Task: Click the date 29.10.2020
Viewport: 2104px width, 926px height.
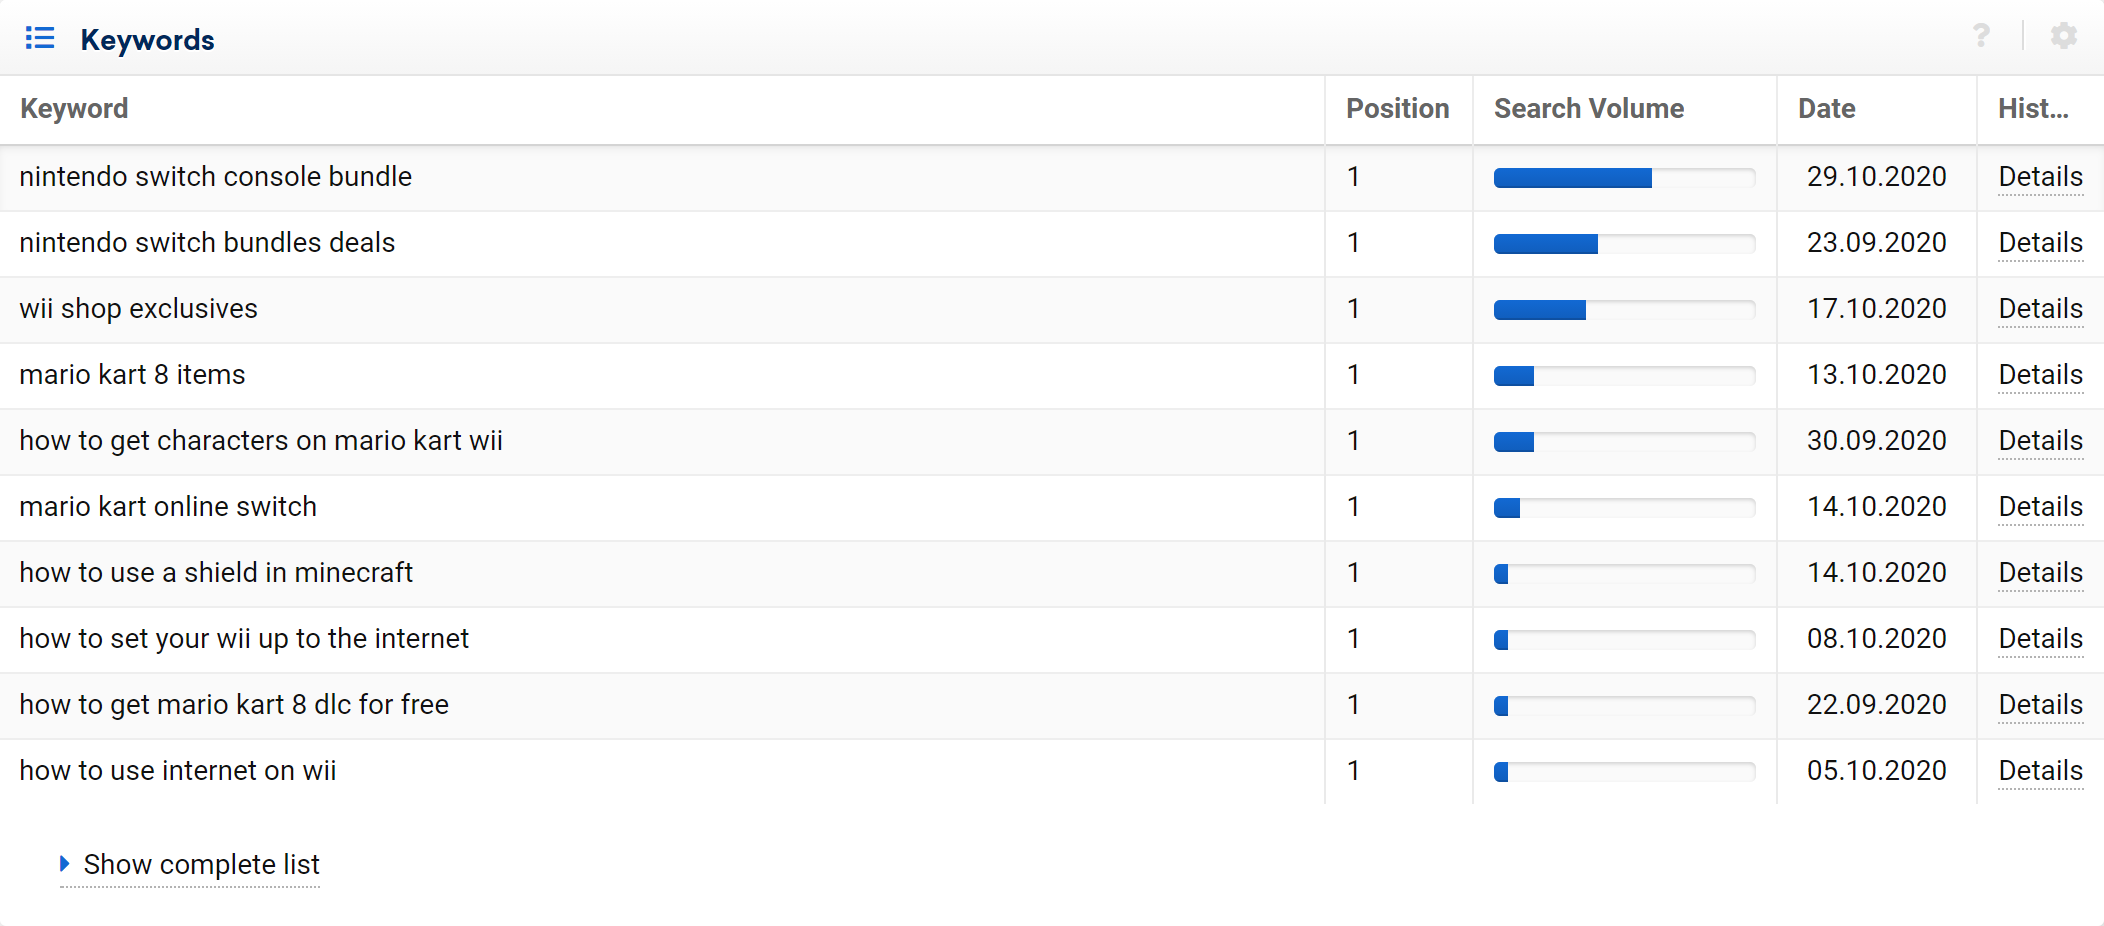Action: 1876,177
